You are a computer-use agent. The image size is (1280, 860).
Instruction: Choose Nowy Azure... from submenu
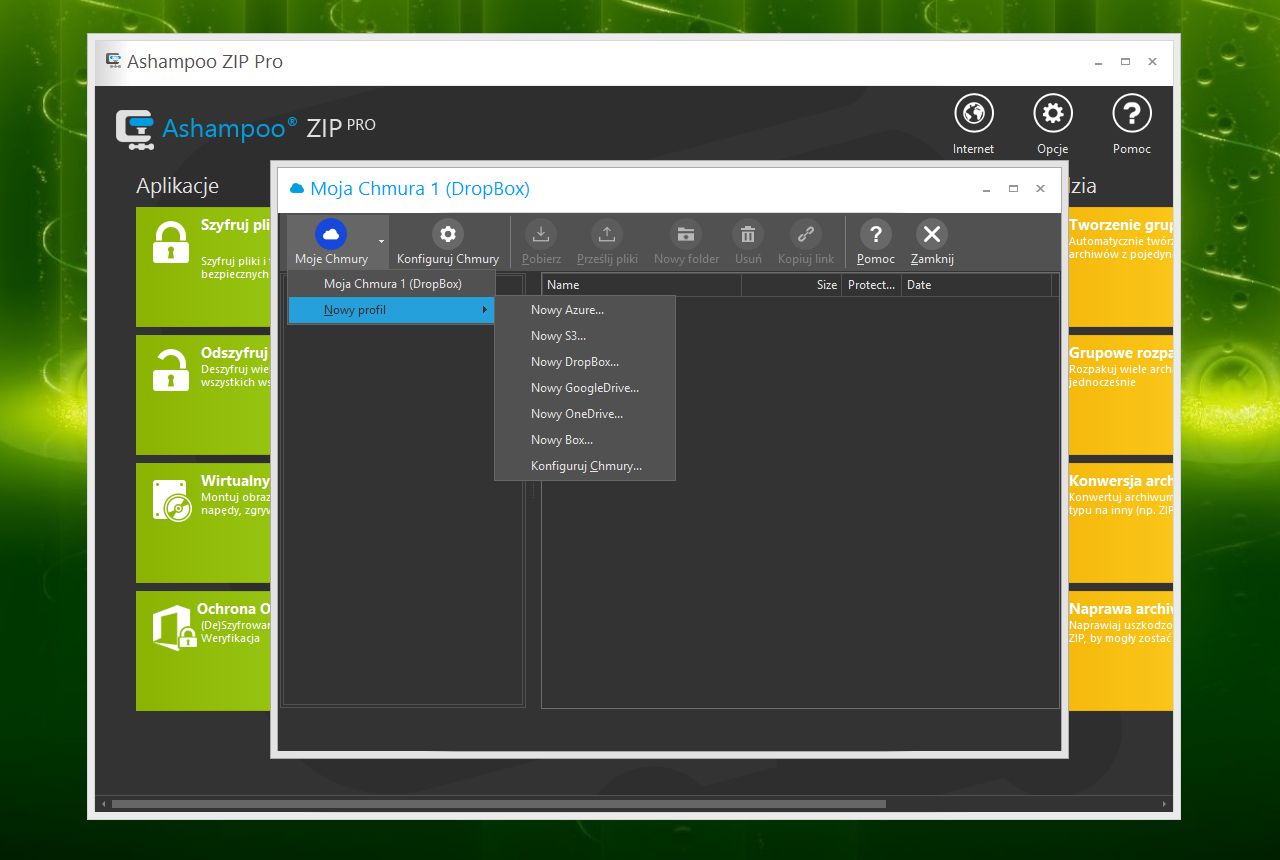point(585,310)
